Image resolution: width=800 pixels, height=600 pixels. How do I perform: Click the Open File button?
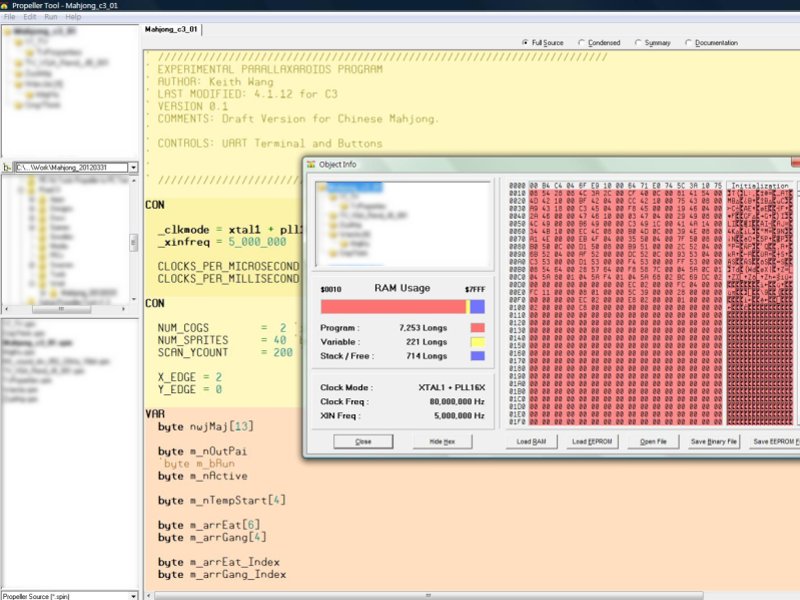(x=653, y=441)
